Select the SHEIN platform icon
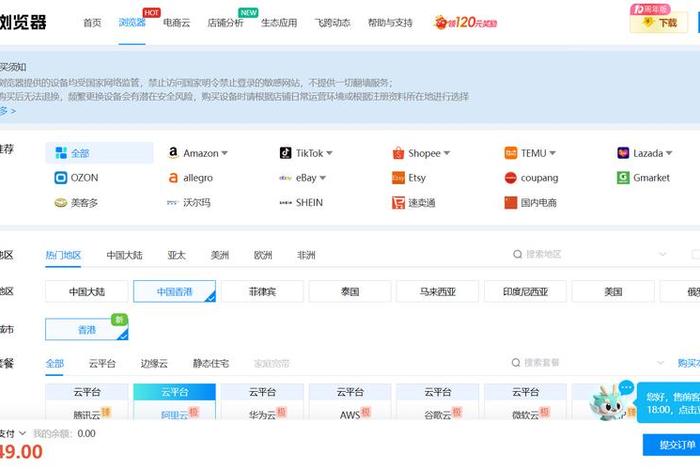 tap(285, 203)
